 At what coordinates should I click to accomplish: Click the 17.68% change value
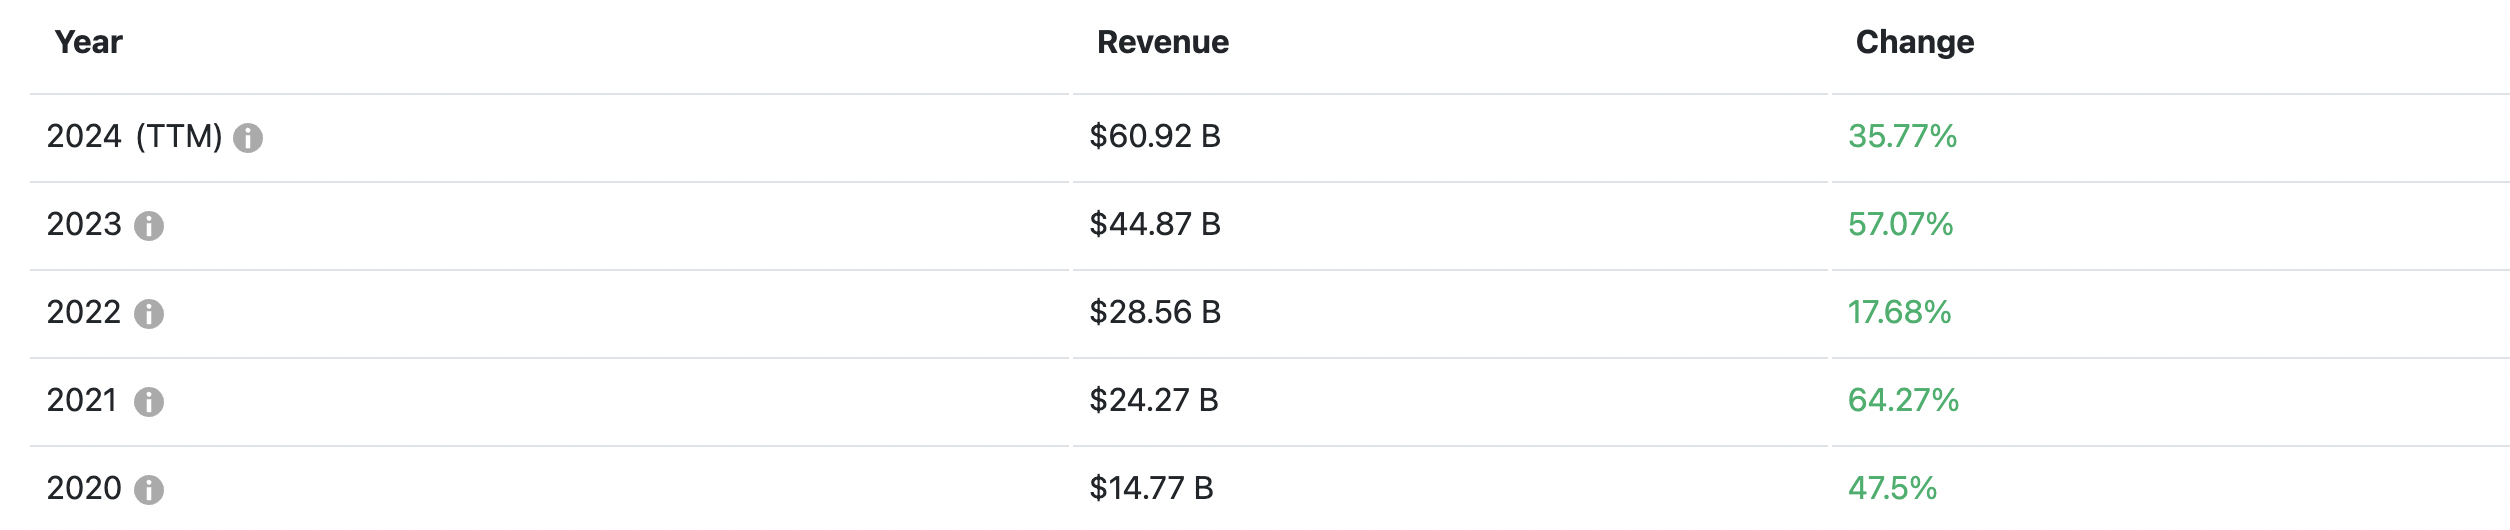[1899, 312]
